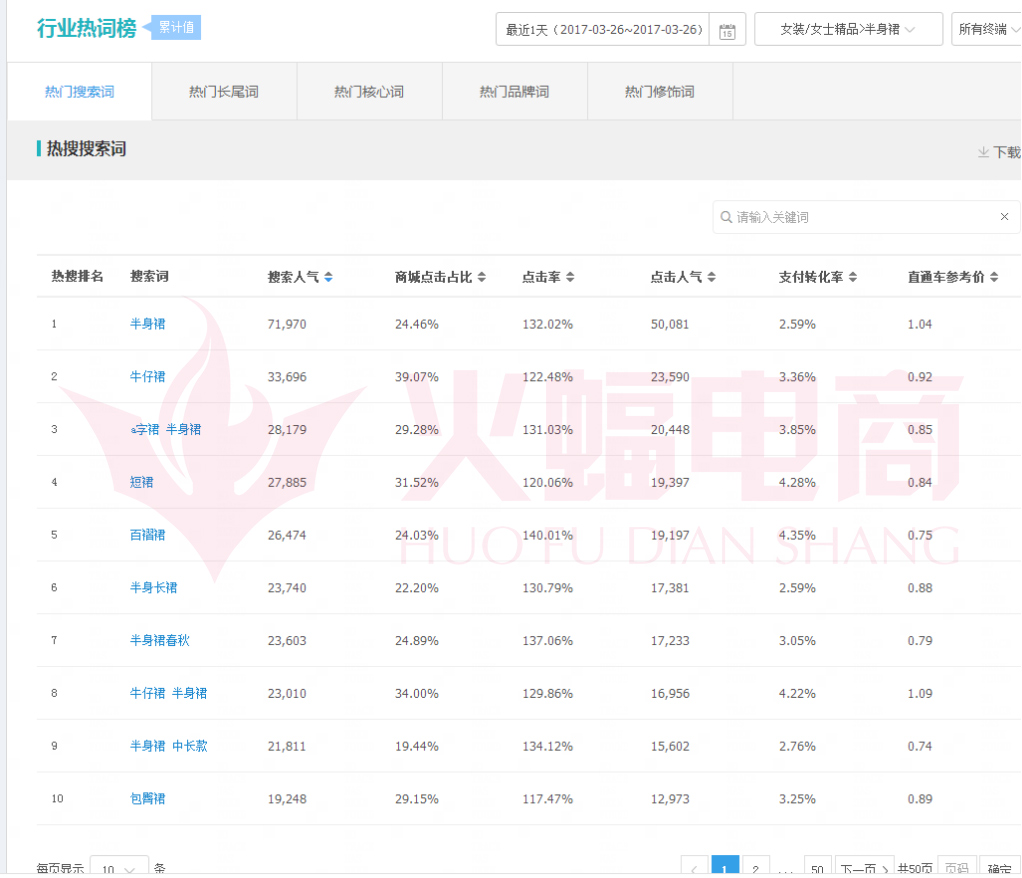Sort by 商城点击占比 arrows

482,277
